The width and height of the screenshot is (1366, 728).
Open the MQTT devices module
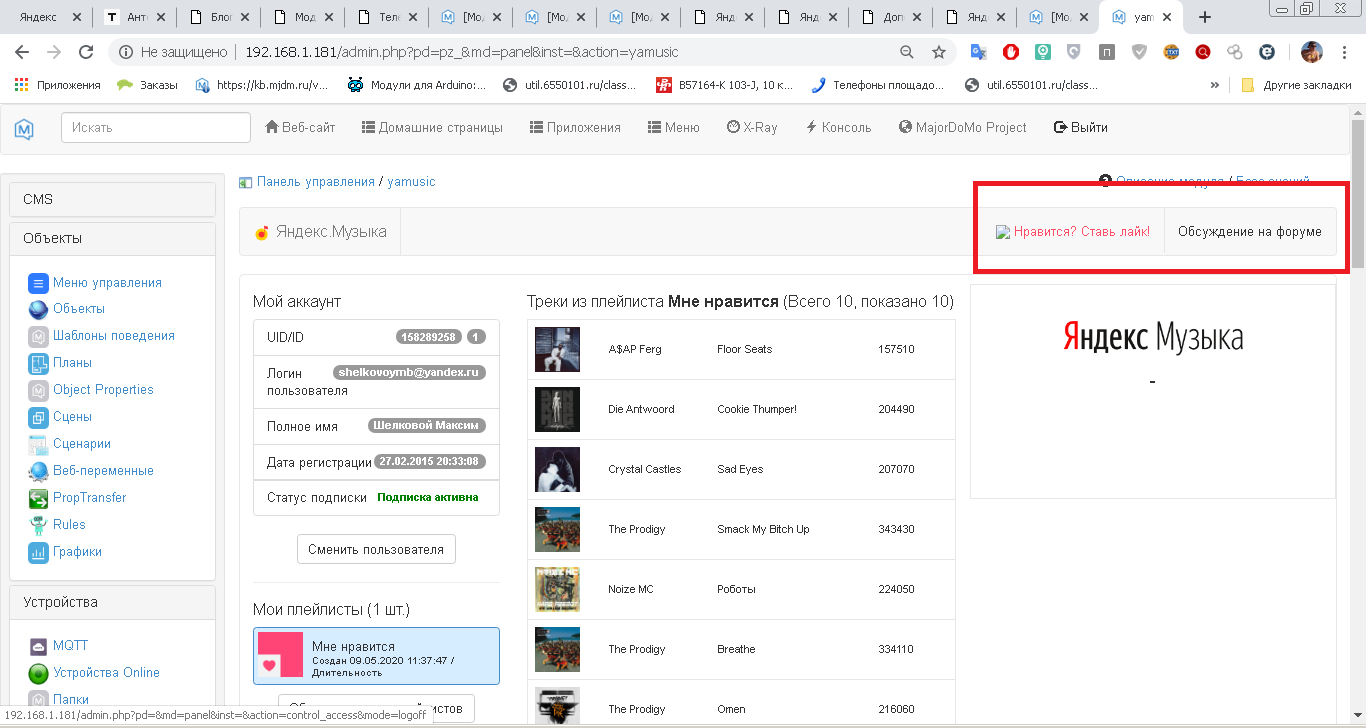[70, 646]
